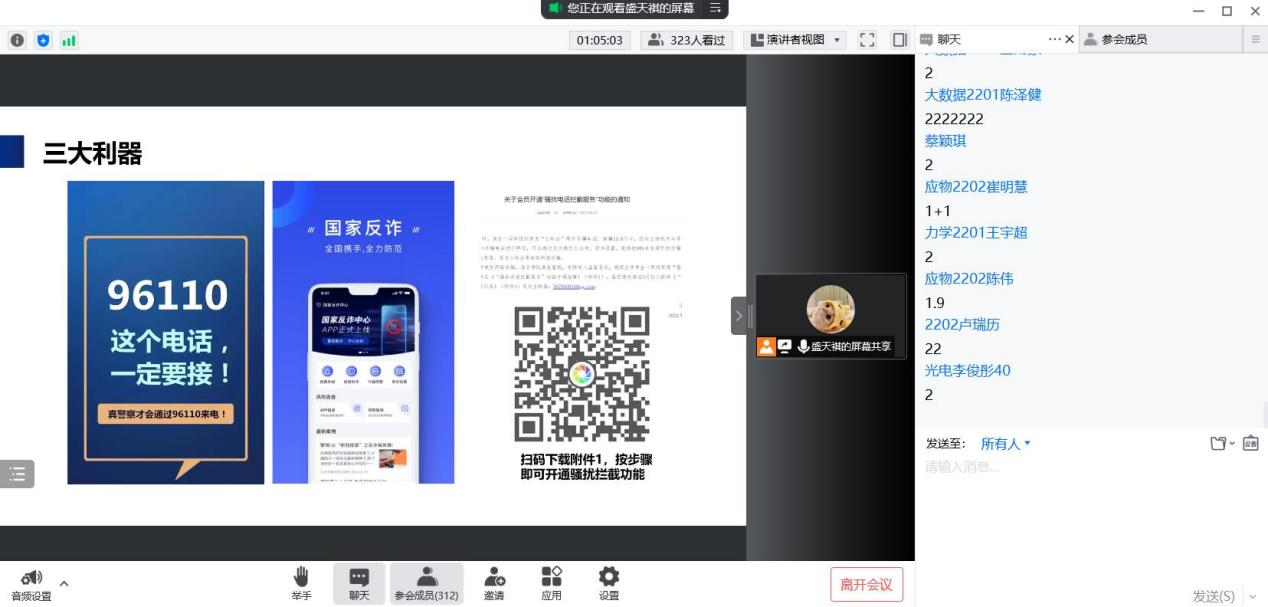Enter full screen mode
This screenshot has width=1268, height=607.
867,40
